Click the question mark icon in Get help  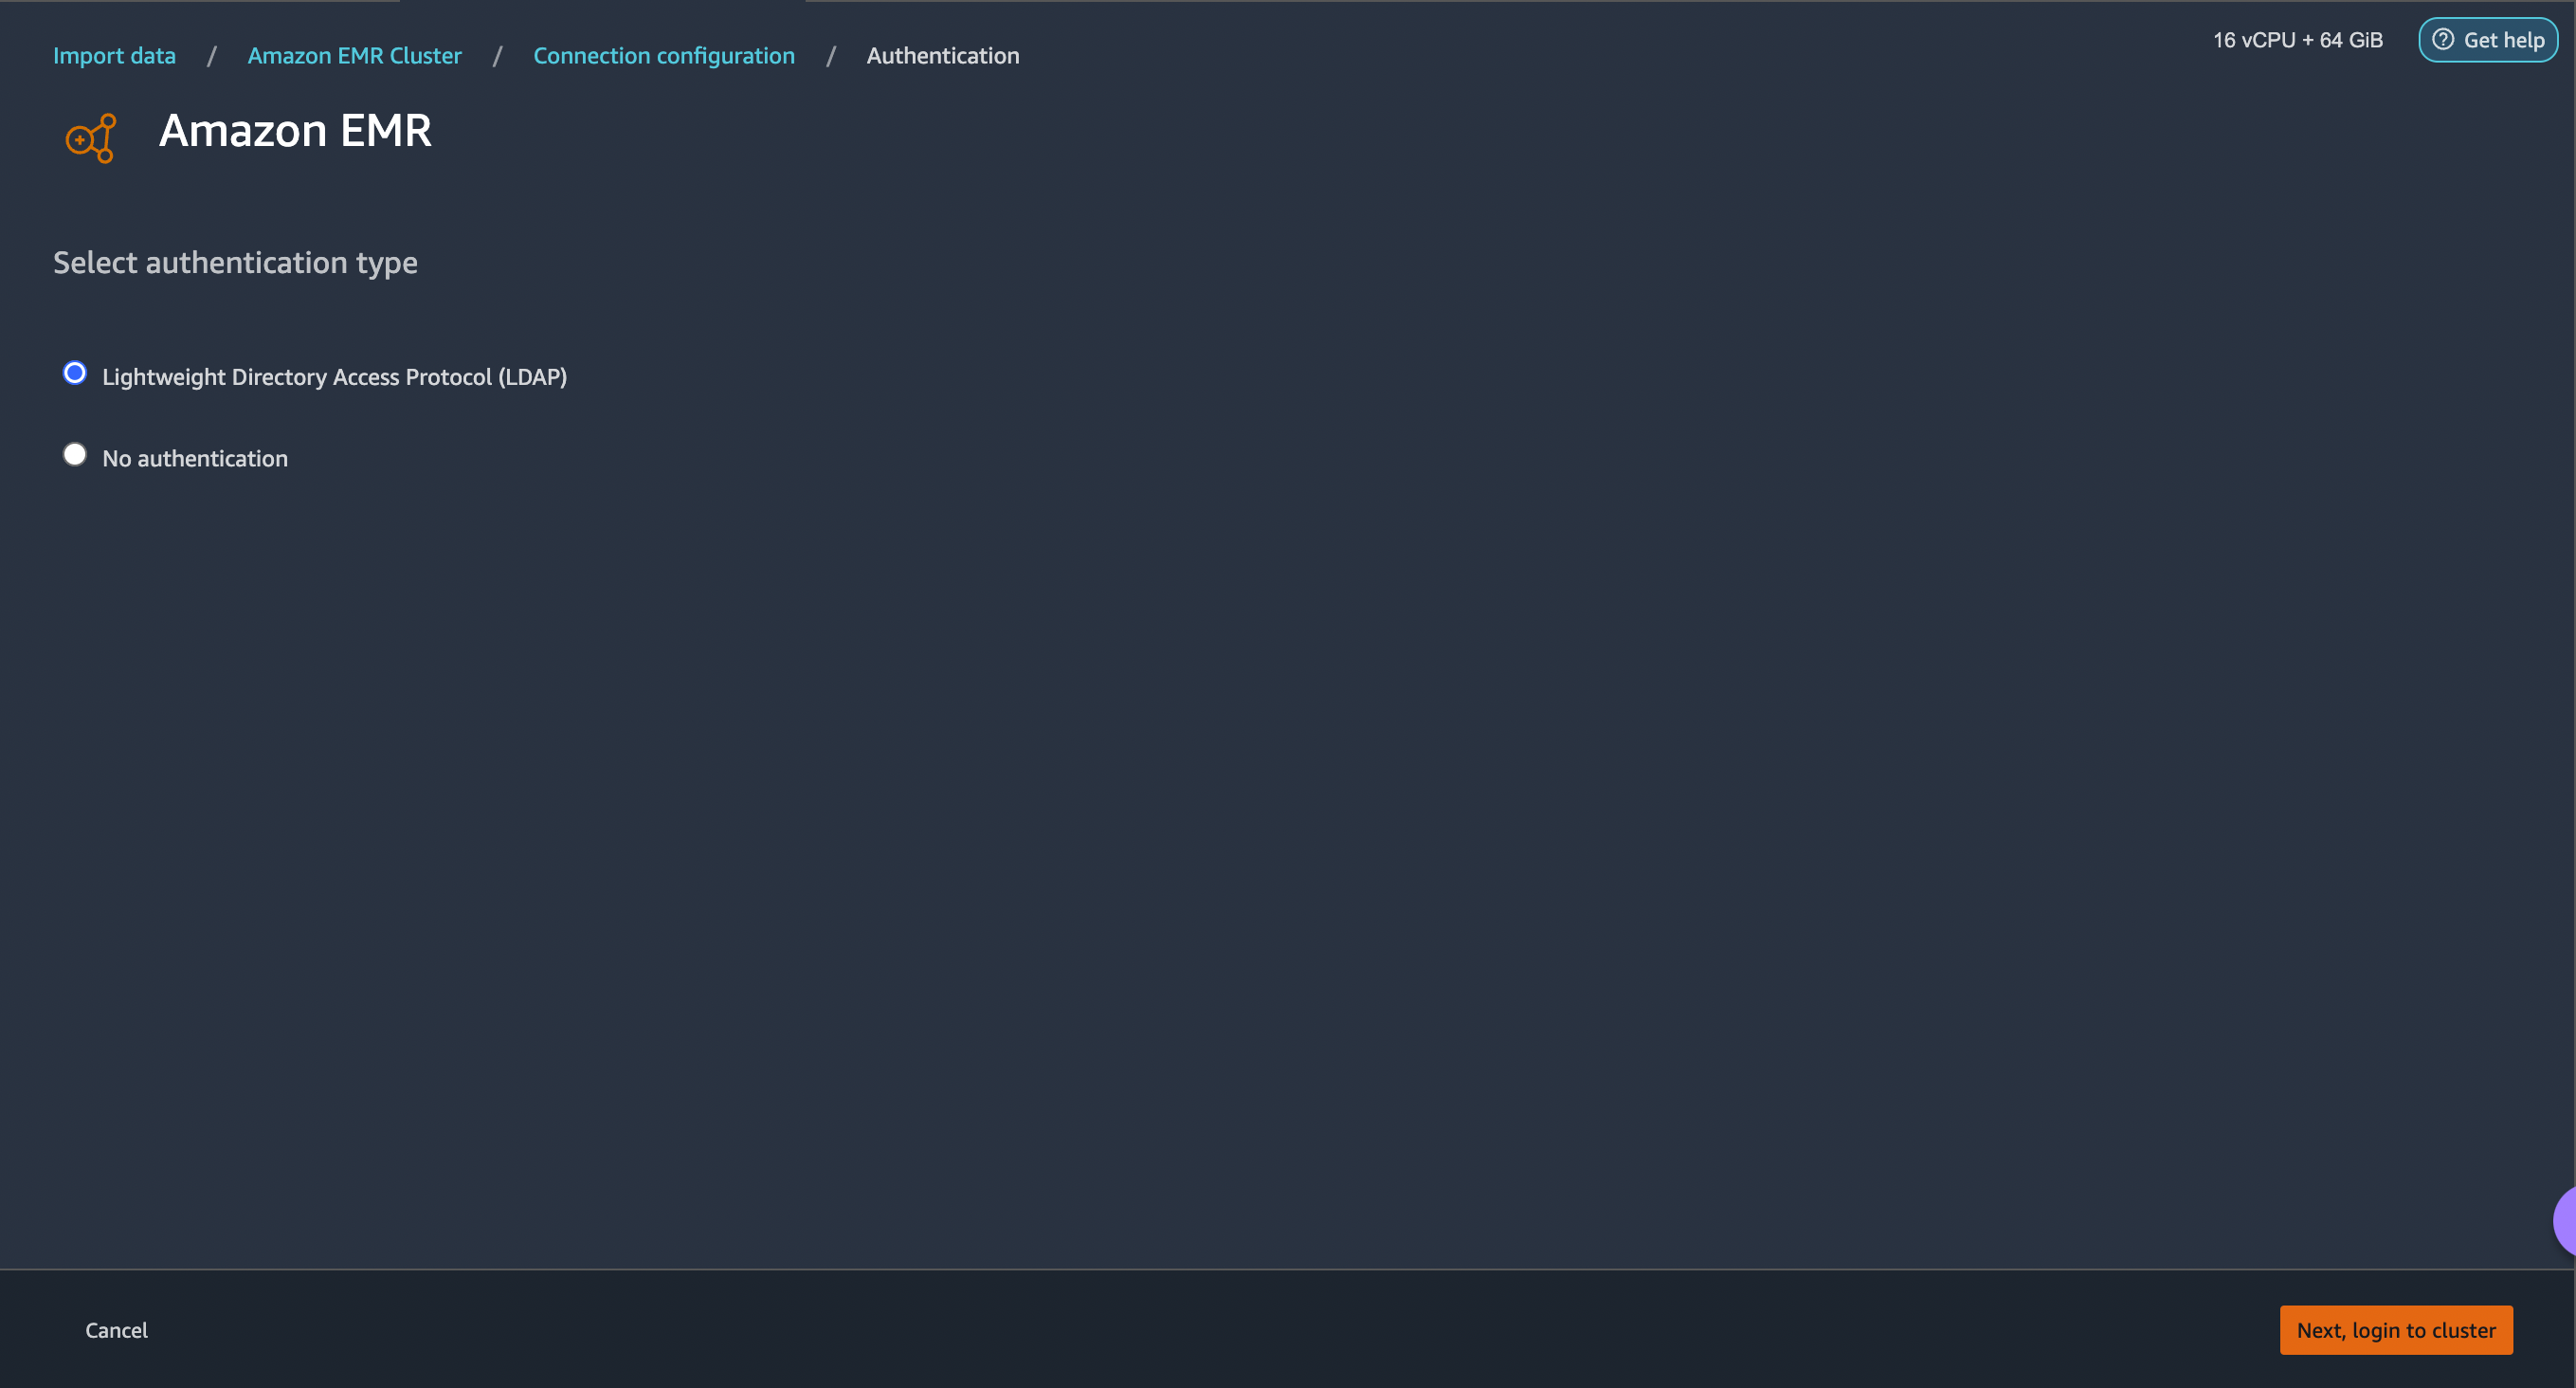[2443, 40]
